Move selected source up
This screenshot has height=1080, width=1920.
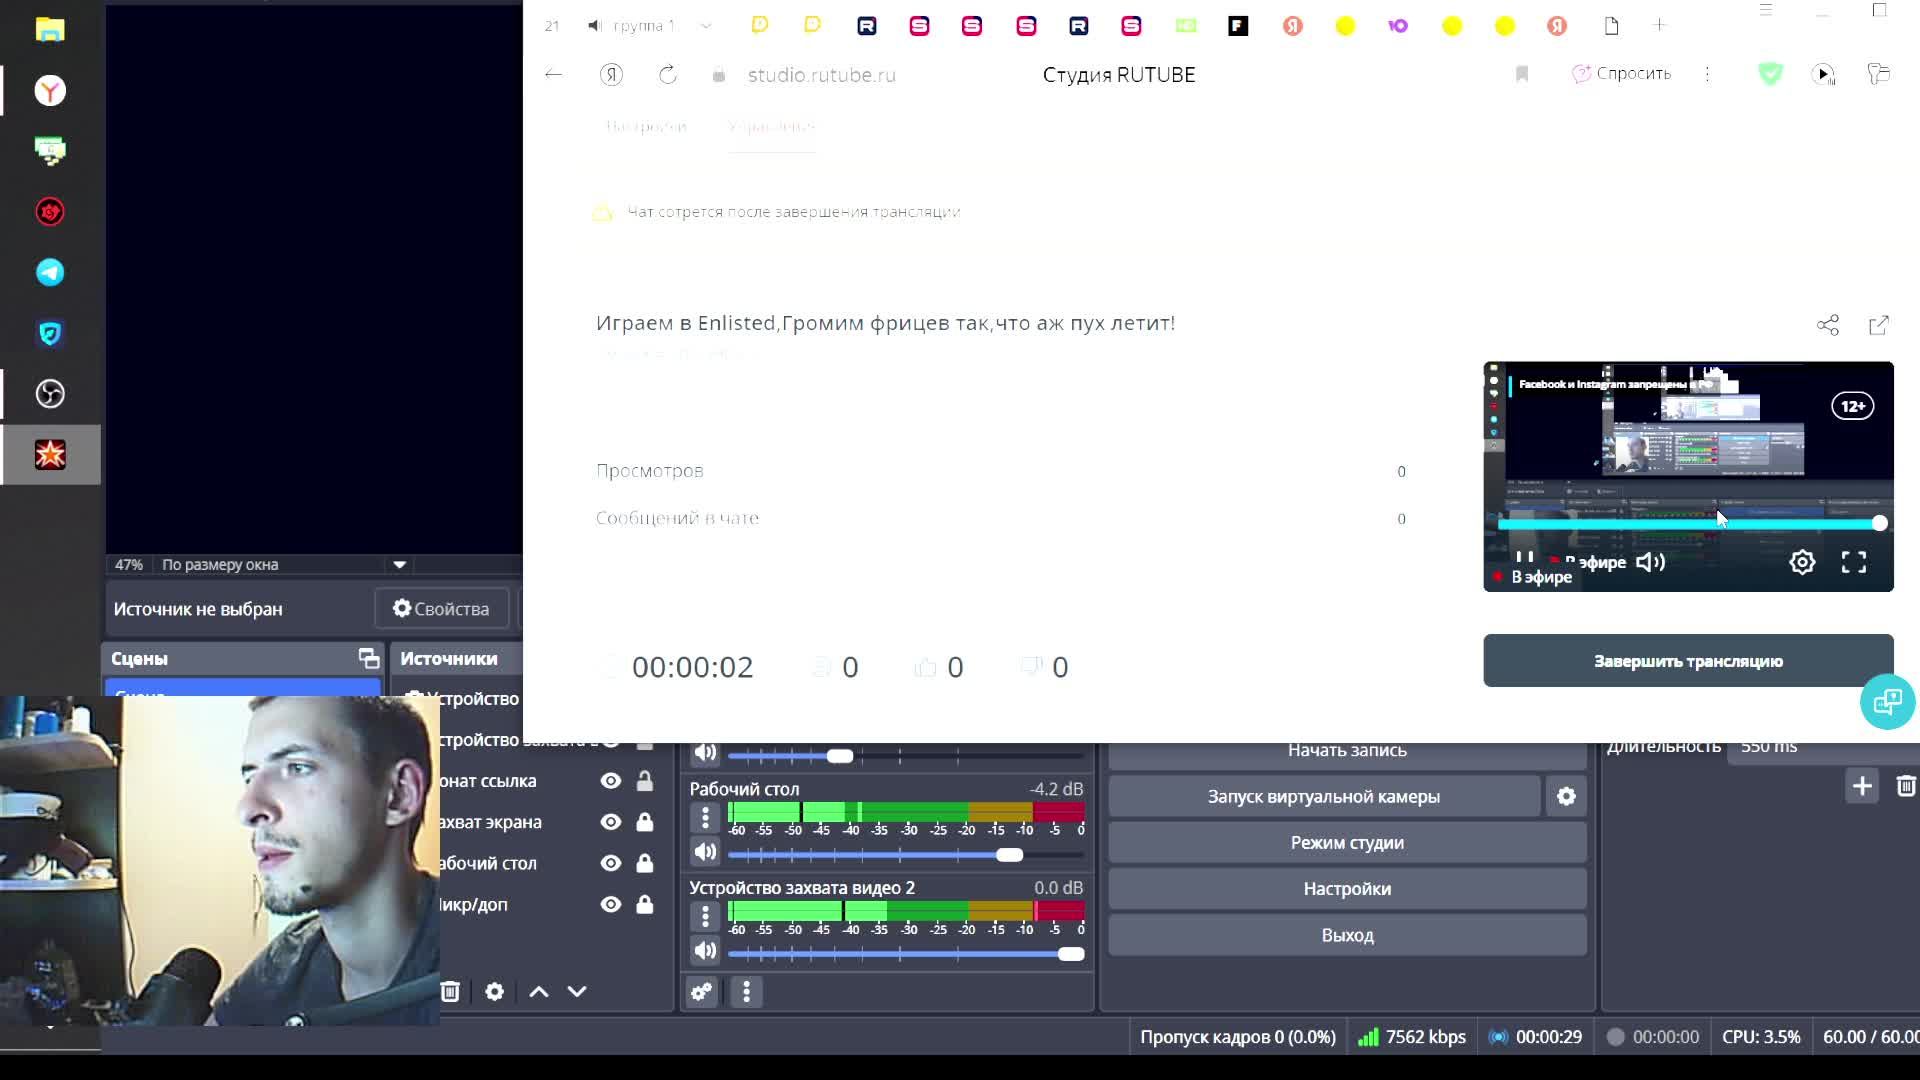(538, 991)
